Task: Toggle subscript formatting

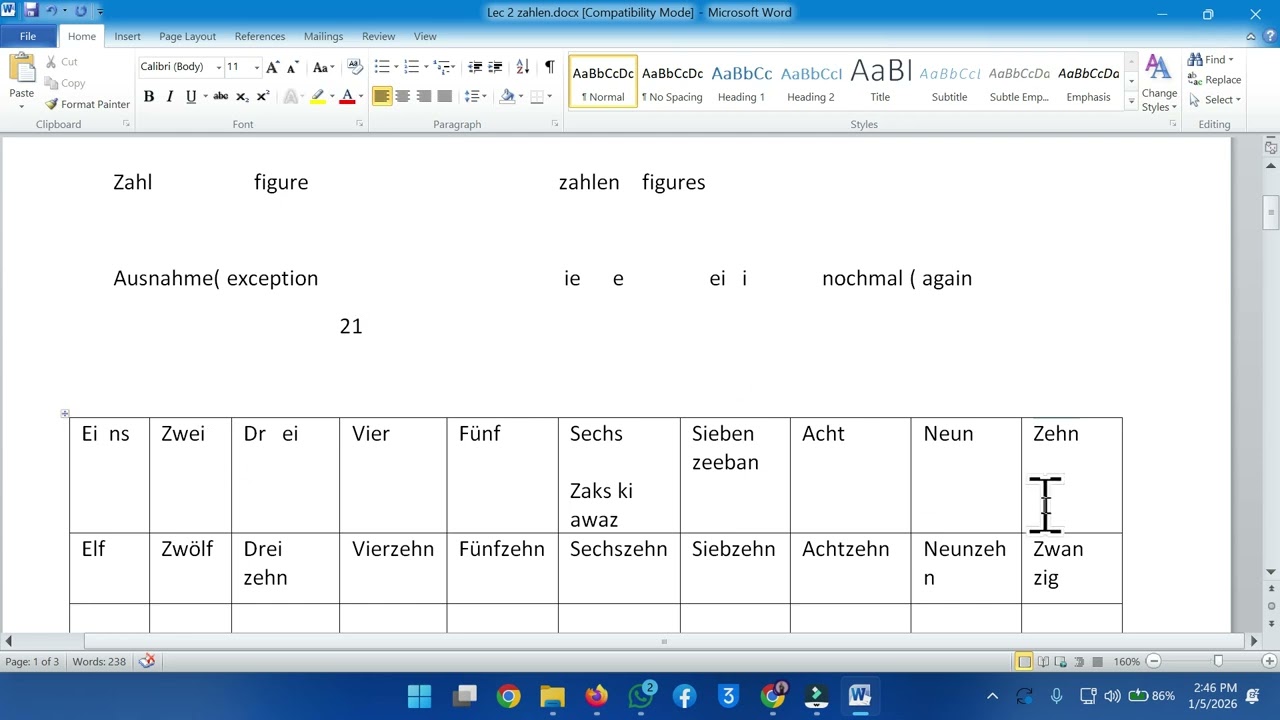Action: click(x=242, y=96)
